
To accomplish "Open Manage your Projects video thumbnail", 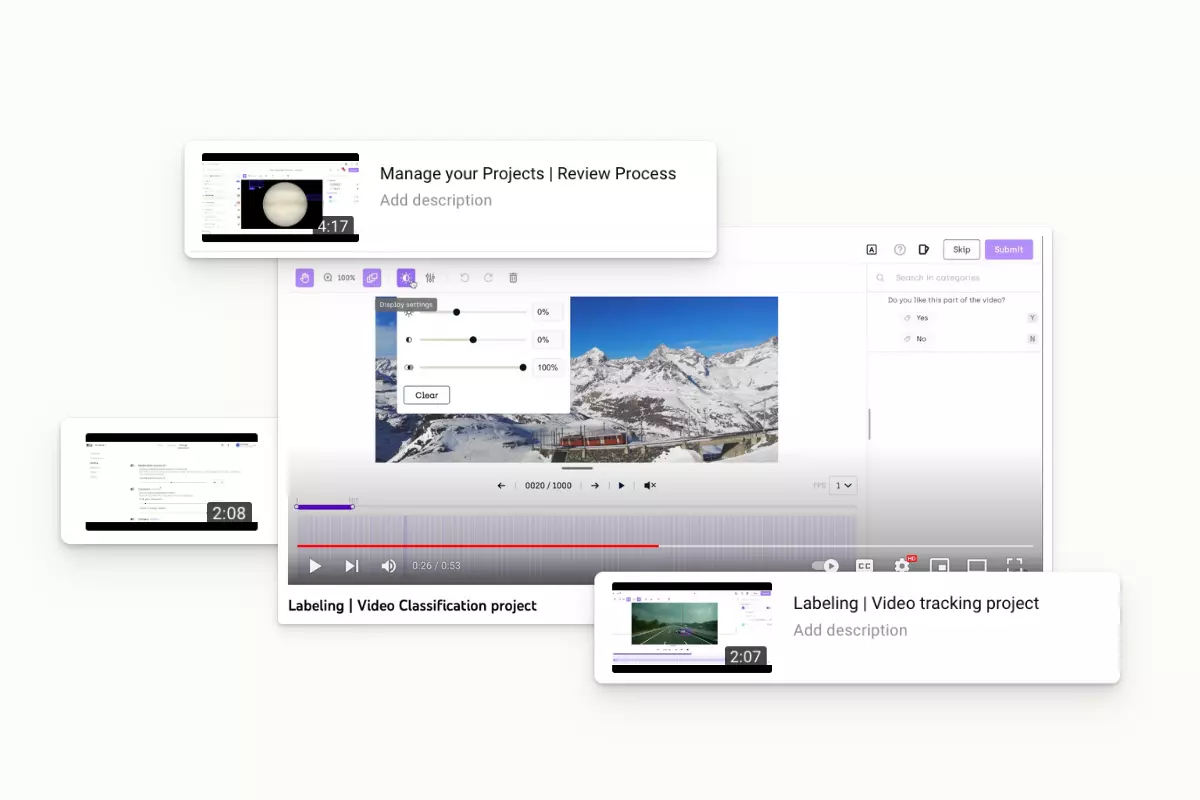I will pos(280,198).
